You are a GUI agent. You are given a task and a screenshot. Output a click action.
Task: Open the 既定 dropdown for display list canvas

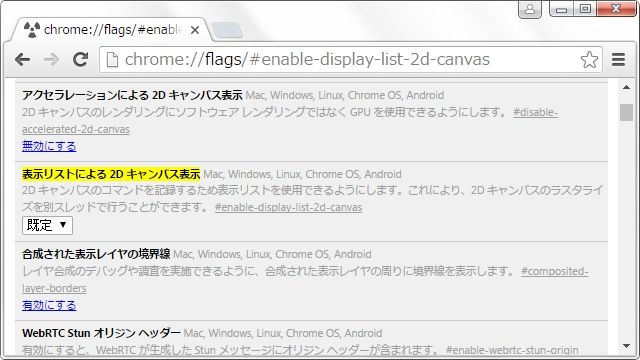[x=47, y=225]
